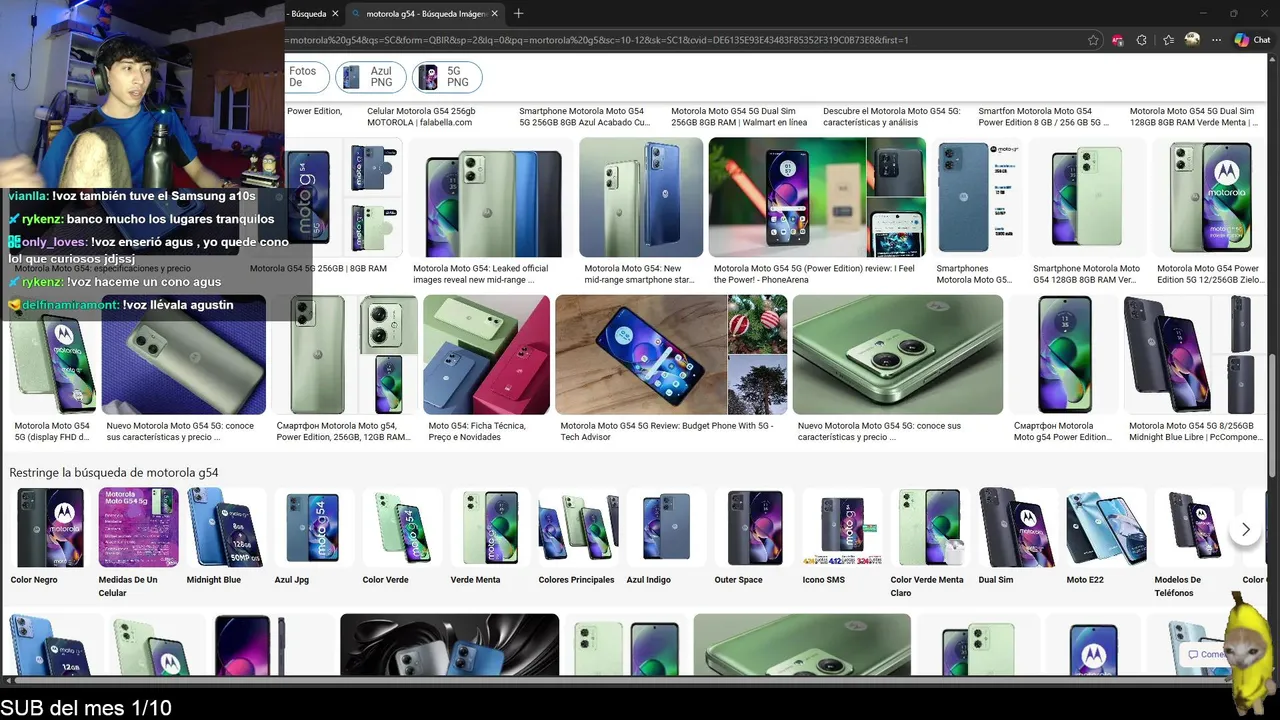1280x720 pixels.
Task: Open Modelos De Teléfonos related search
Action: click(x=1194, y=542)
